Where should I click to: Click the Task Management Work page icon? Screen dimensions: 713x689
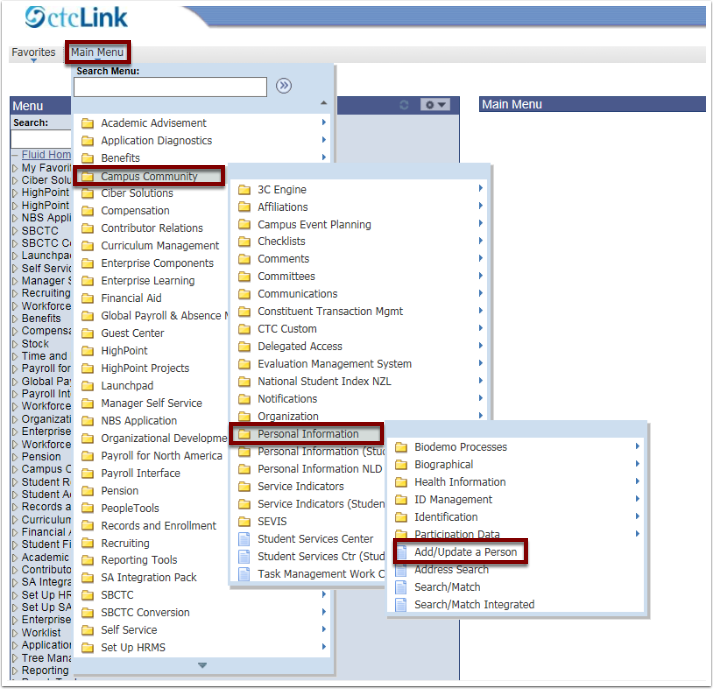coord(244,574)
